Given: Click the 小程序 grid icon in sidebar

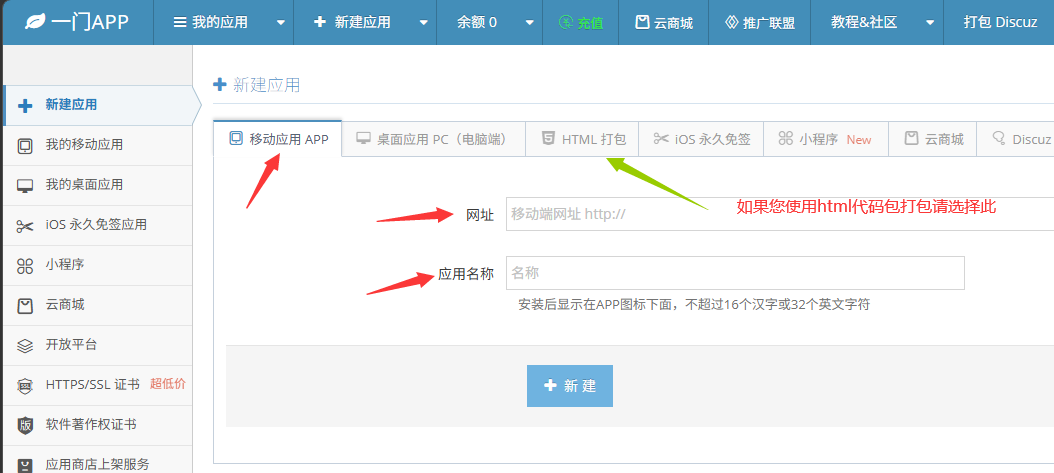Looking at the screenshot, I should pyautogui.click(x=25, y=265).
